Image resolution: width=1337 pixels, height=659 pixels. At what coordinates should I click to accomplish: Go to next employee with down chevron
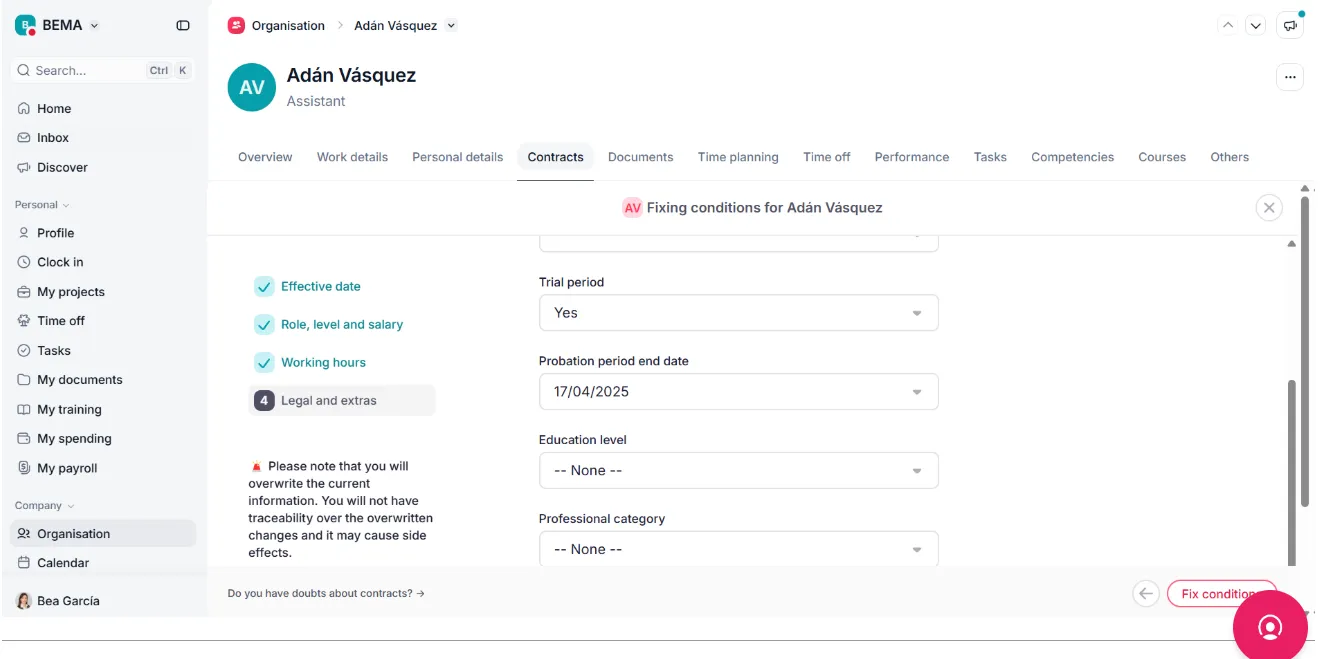point(1256,26)
